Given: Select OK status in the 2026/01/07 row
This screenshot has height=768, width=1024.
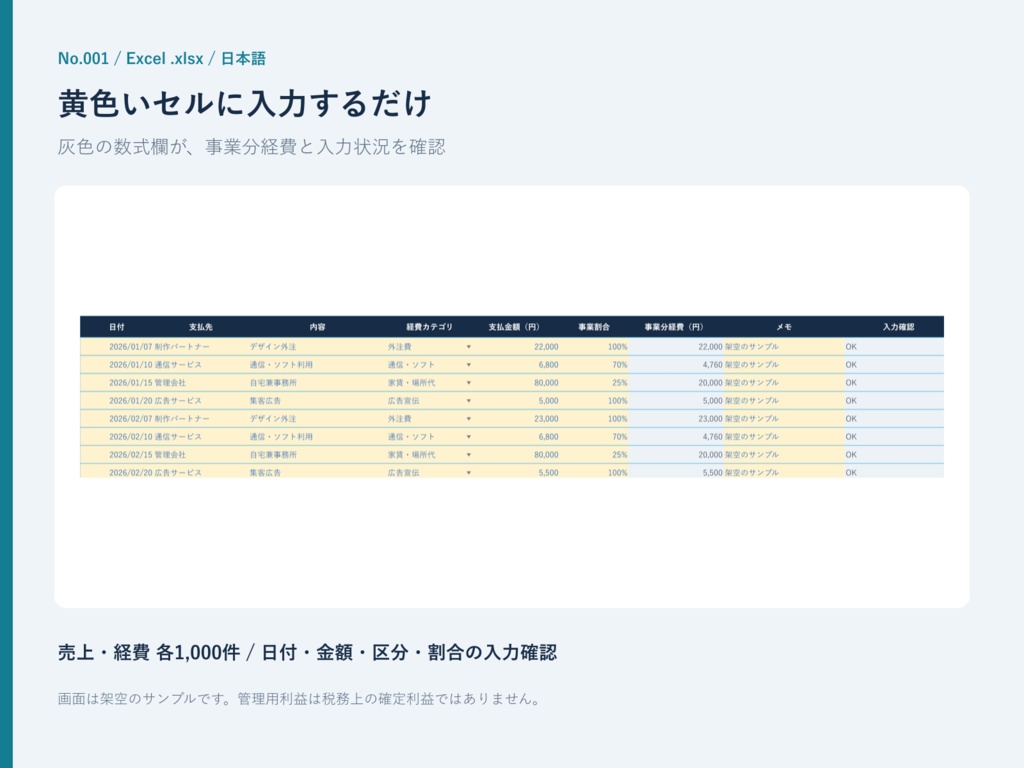Looking at the screenshot, I should tap(851, 347).
